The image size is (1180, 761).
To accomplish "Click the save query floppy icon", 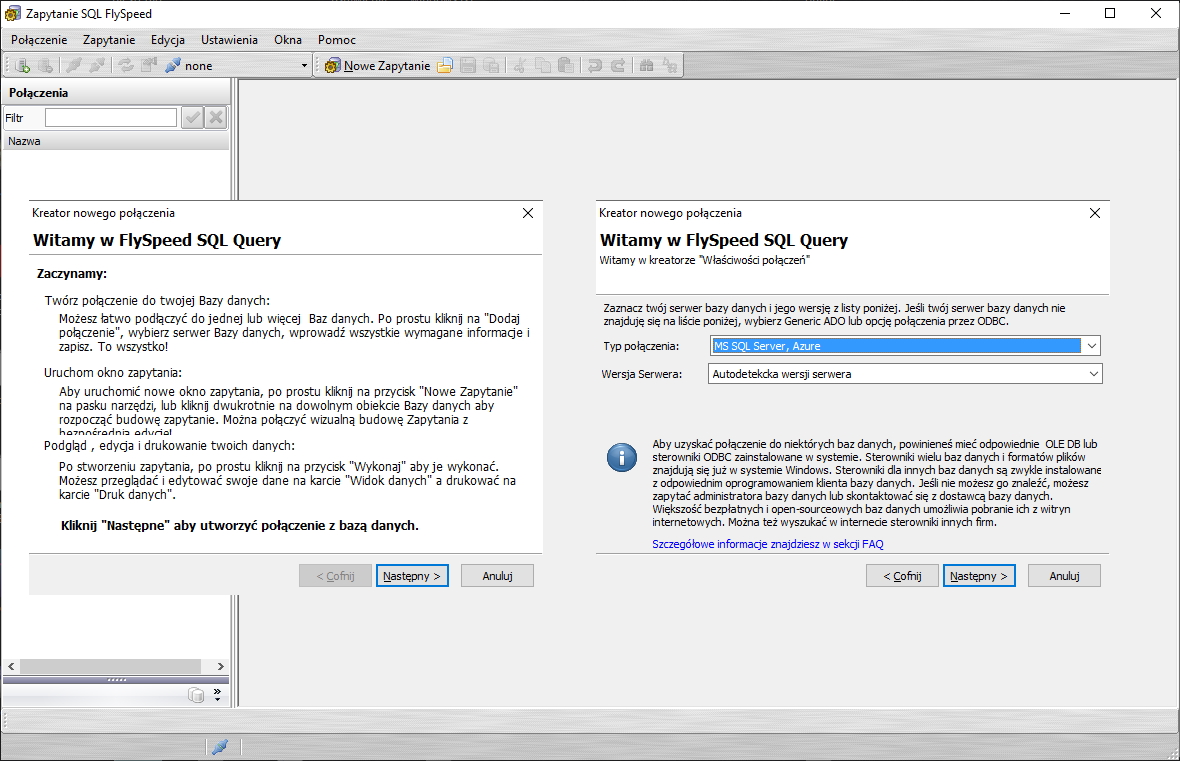I will coord(467,65).
